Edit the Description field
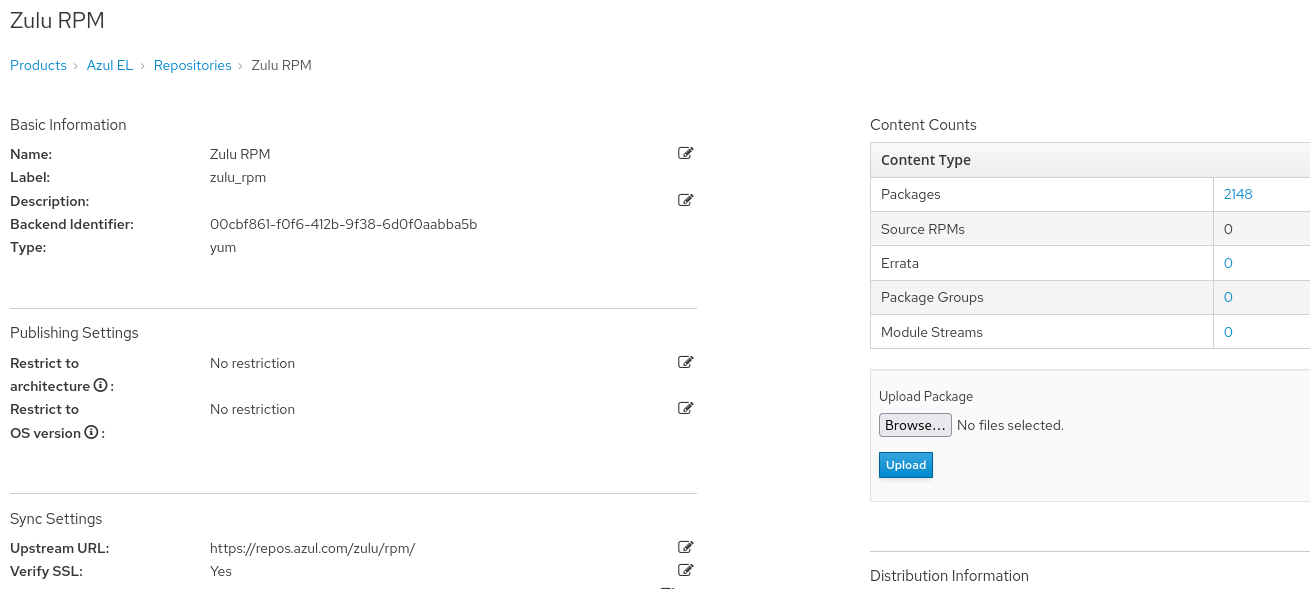This screenshot has height=589, width=1310. click(x=685, y=200)
